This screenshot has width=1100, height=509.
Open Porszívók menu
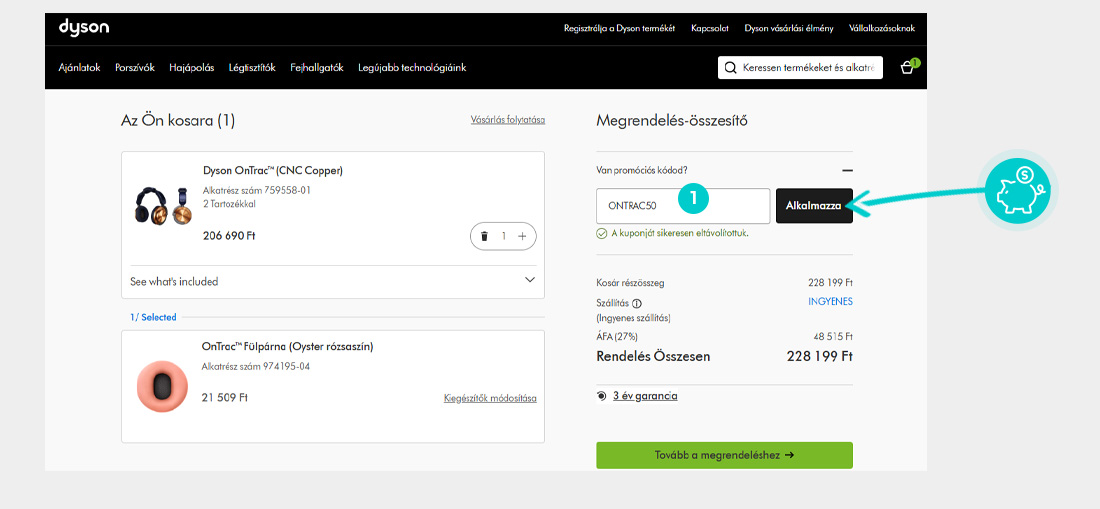click(135, 68)
